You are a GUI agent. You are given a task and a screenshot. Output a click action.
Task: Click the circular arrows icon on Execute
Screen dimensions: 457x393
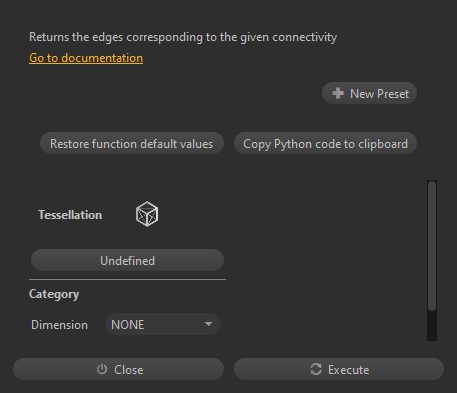click(316, 369)
